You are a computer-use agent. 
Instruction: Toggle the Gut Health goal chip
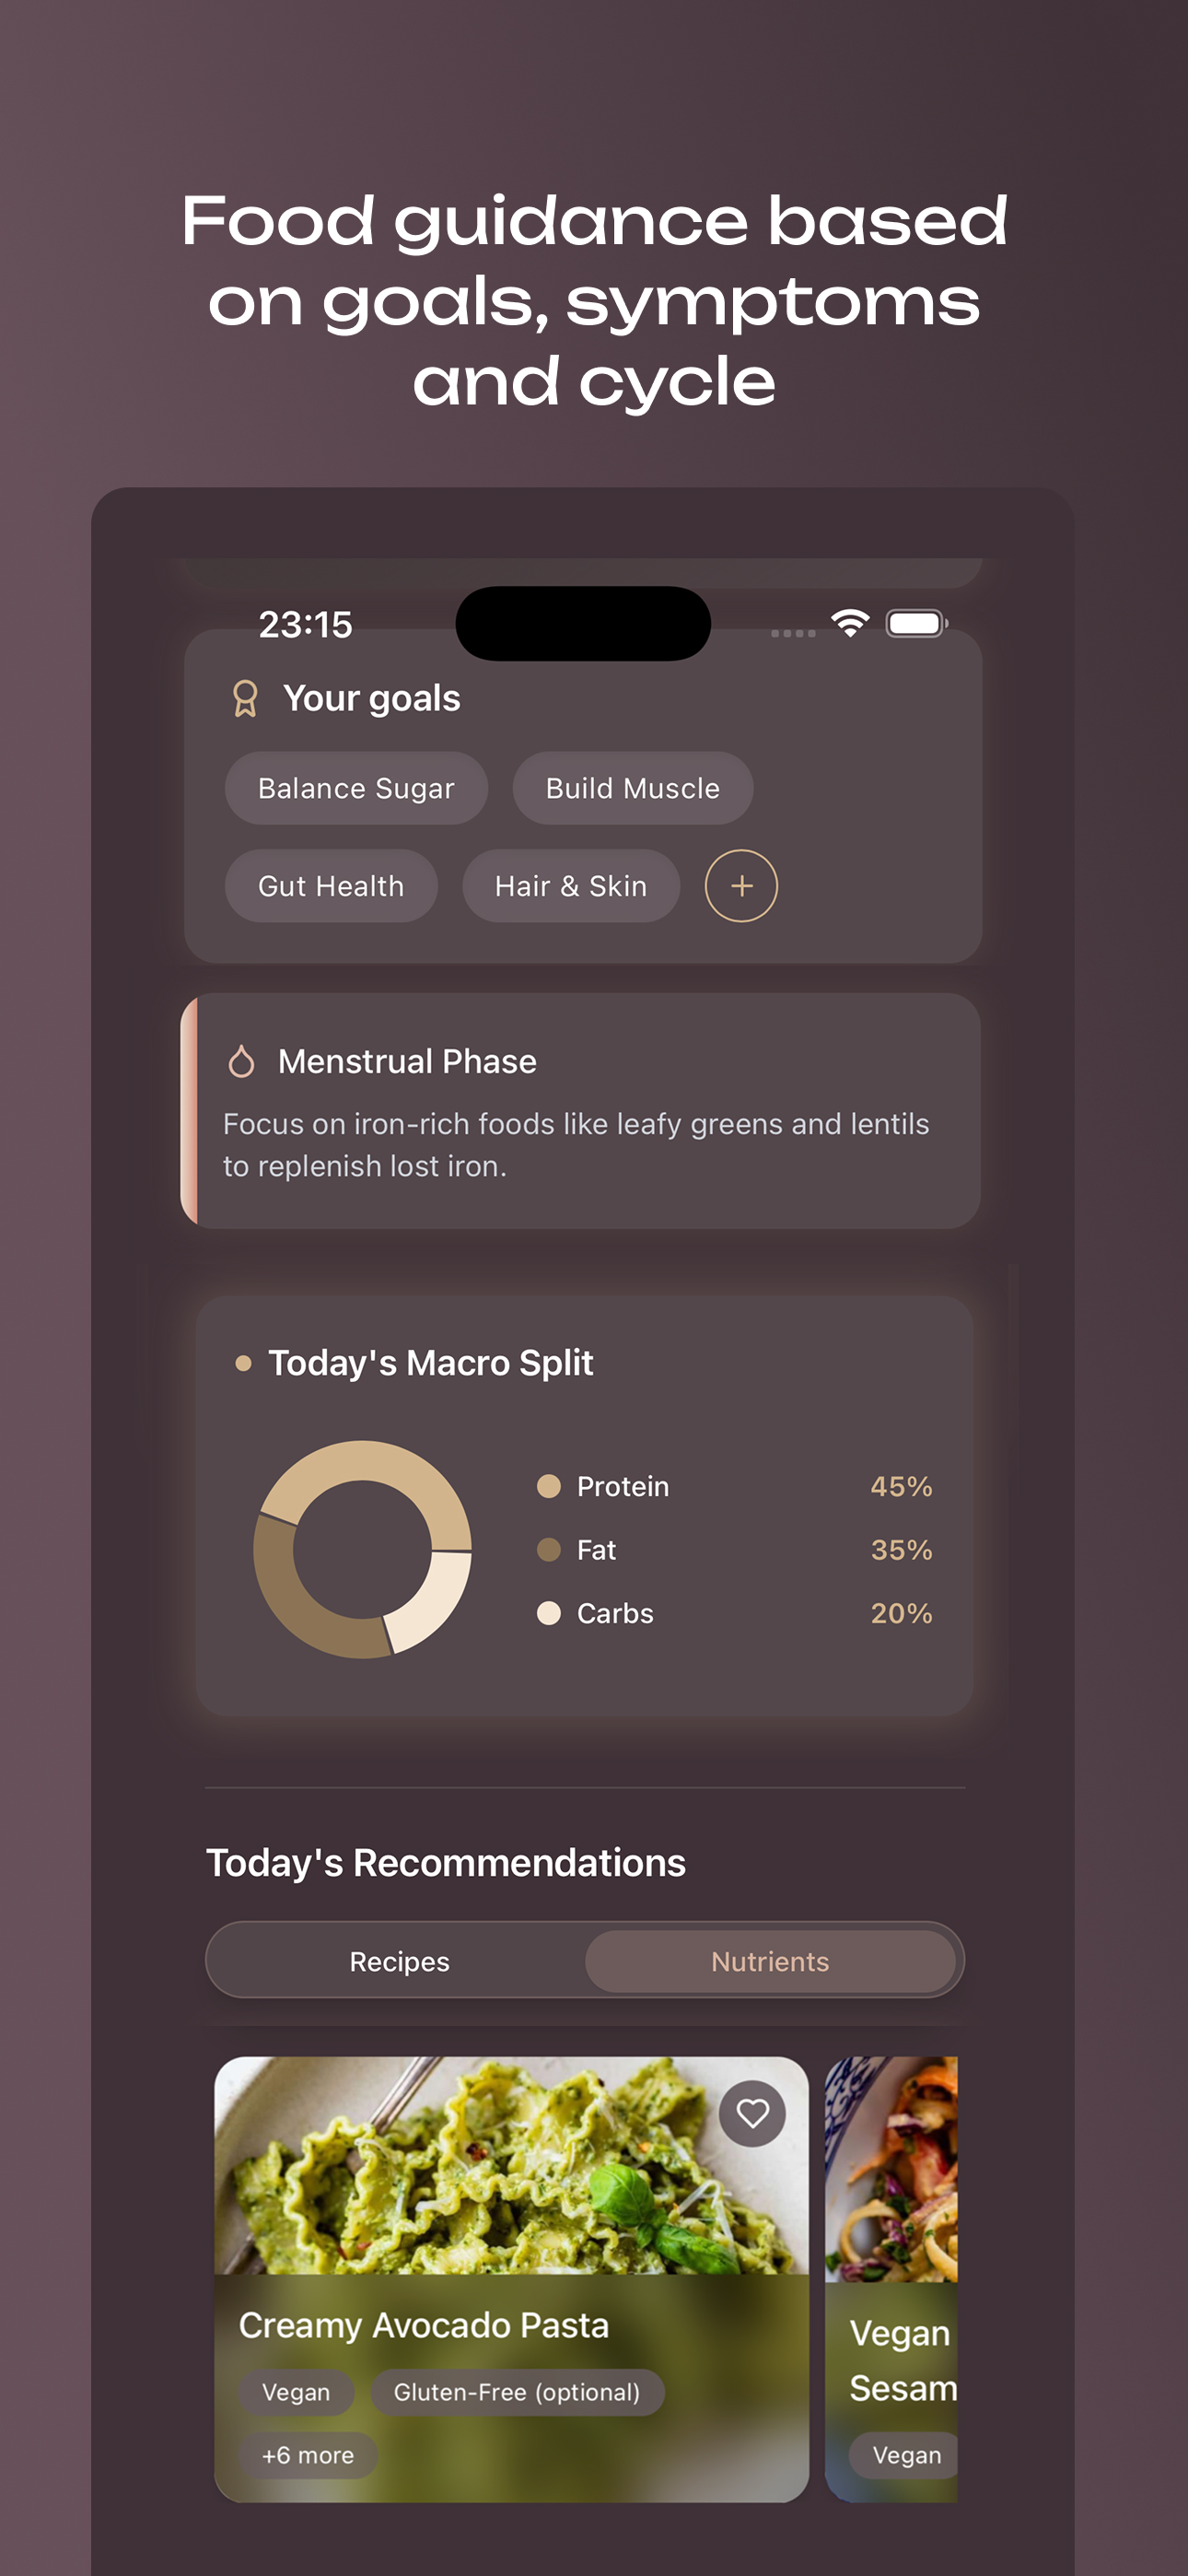pyautogui.click(x=331, y=886)
